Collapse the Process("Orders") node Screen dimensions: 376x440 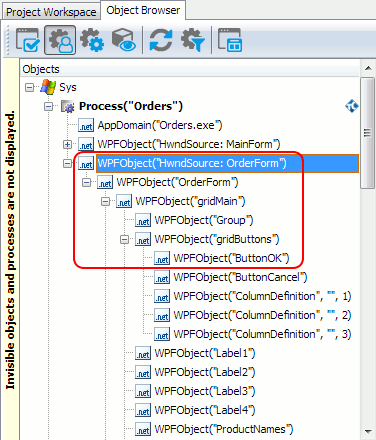coord(49,106)
